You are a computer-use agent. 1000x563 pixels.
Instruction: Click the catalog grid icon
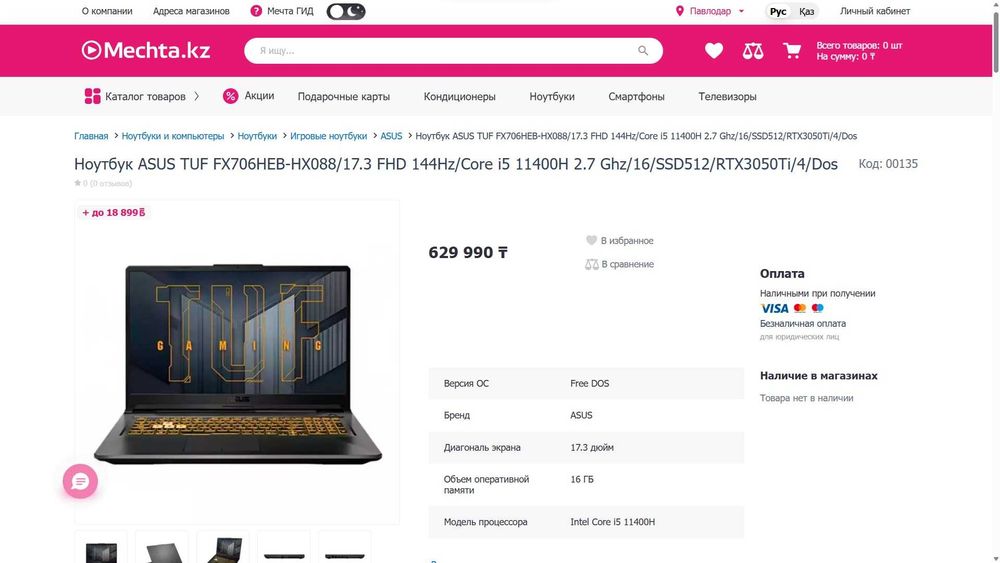tap(92, 96)
